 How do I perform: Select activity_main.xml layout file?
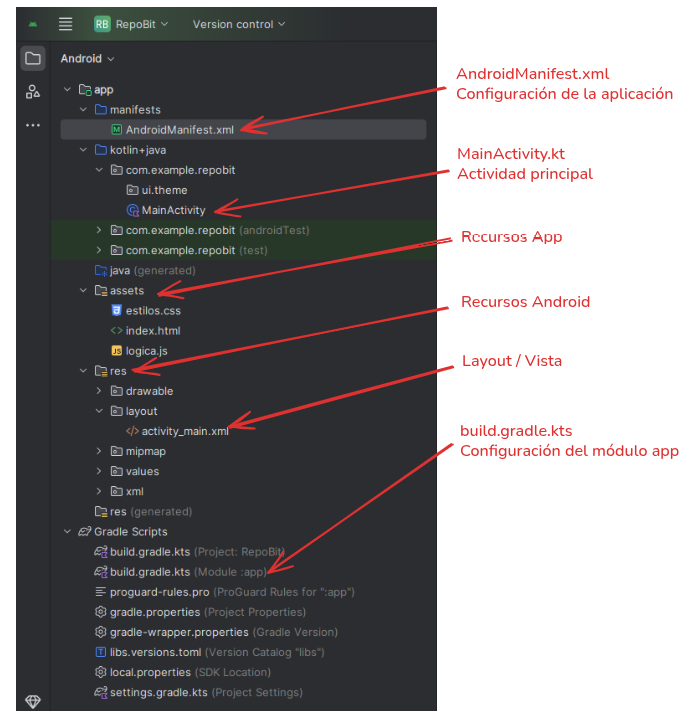[185, 432]
